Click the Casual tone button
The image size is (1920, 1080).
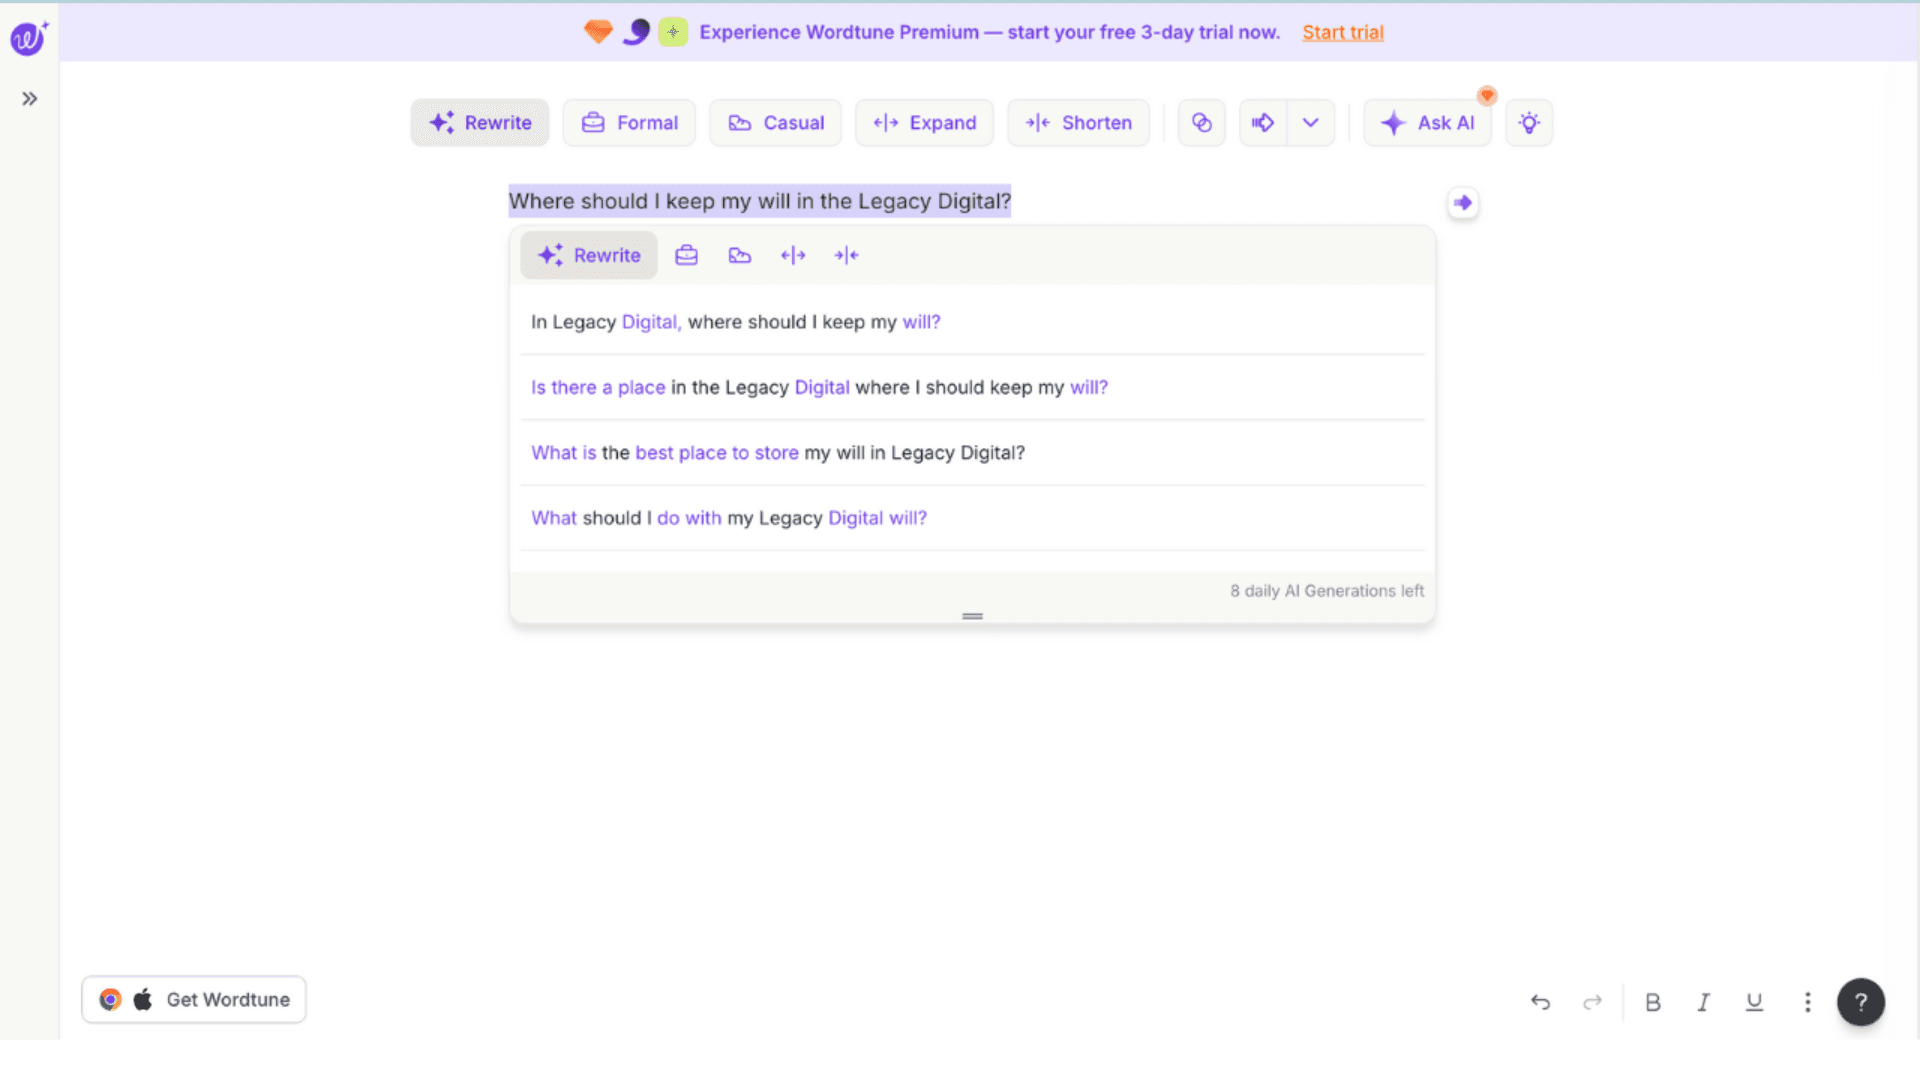(x=775, y=123)
